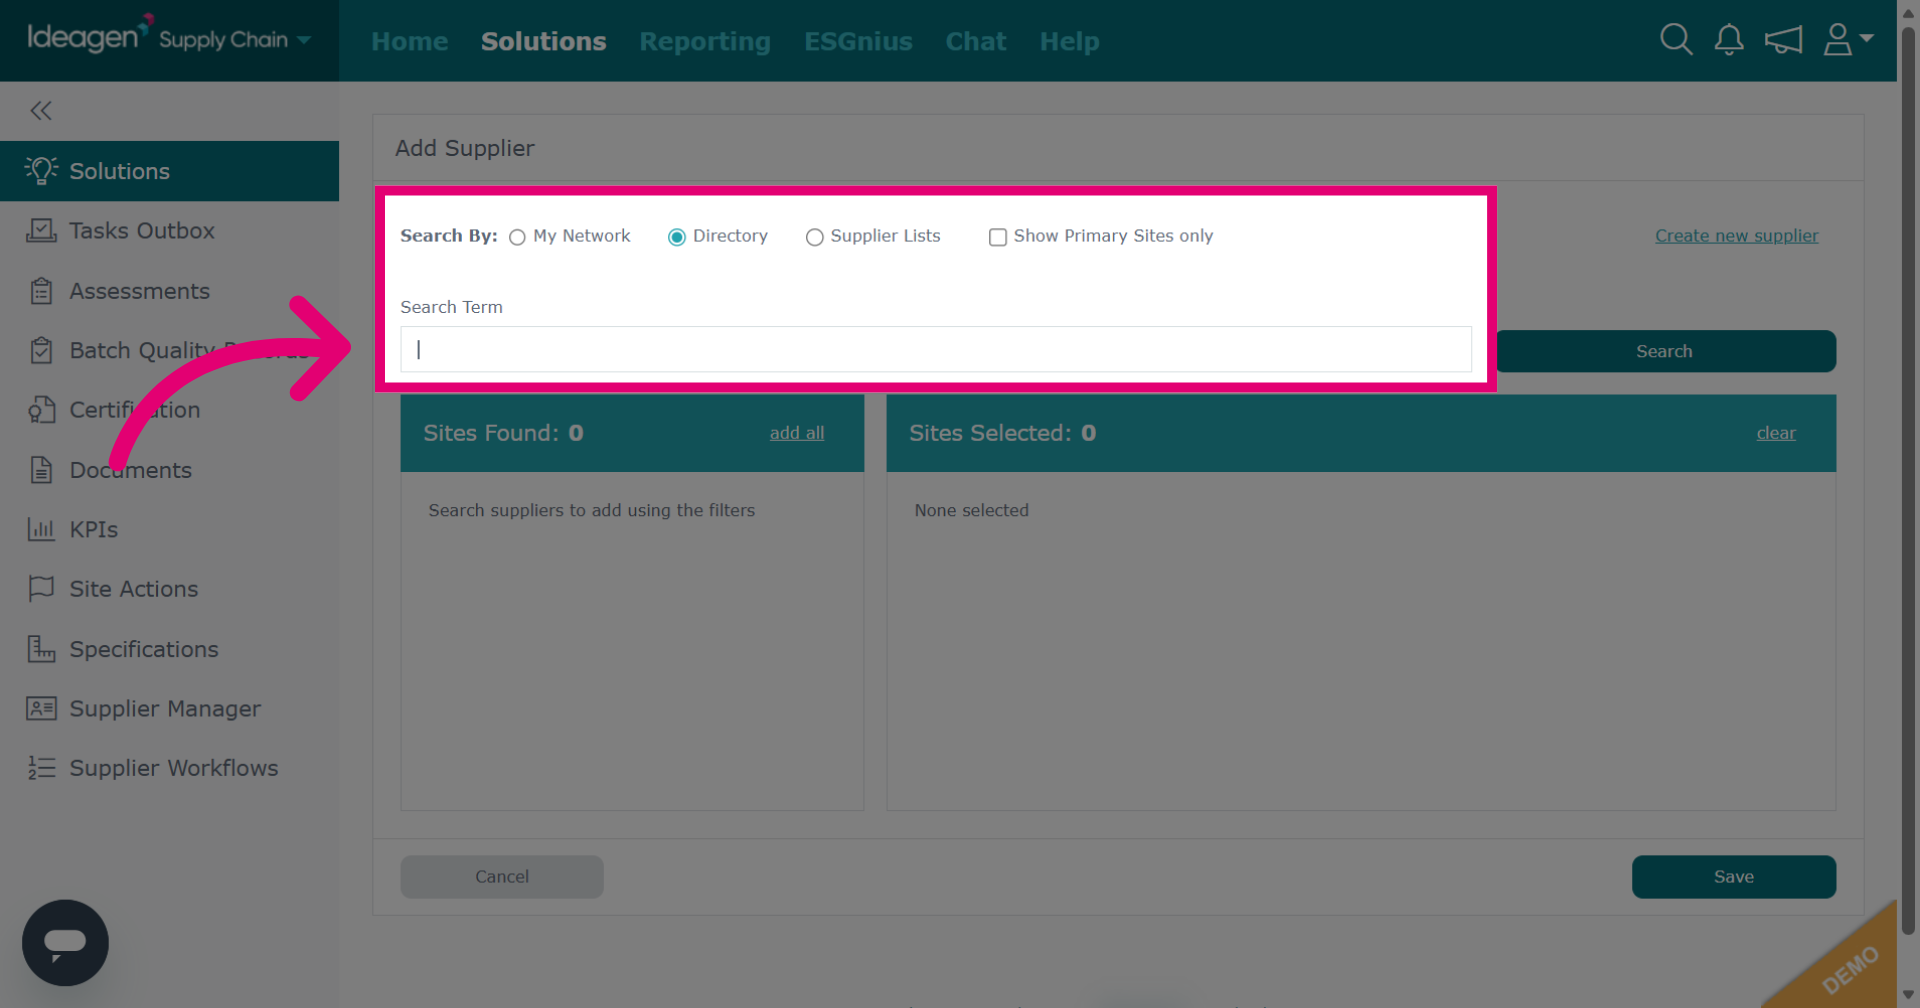
Task: Go to the Home tab
Action: tap(410, 41)
